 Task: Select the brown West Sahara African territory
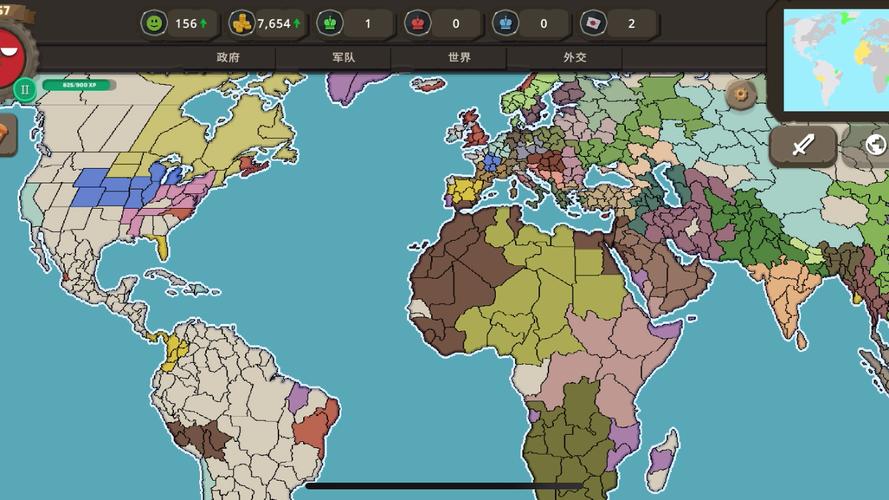coord(454,272)
